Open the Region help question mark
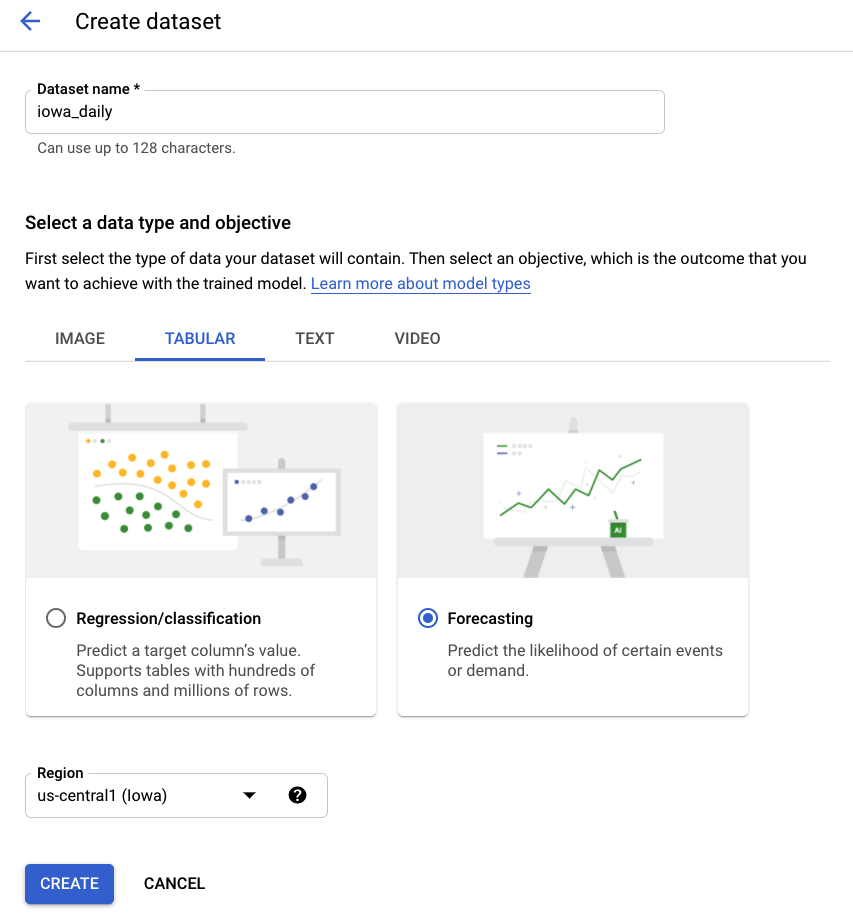This screenshot has height=914, width=853. pos(297,796)
